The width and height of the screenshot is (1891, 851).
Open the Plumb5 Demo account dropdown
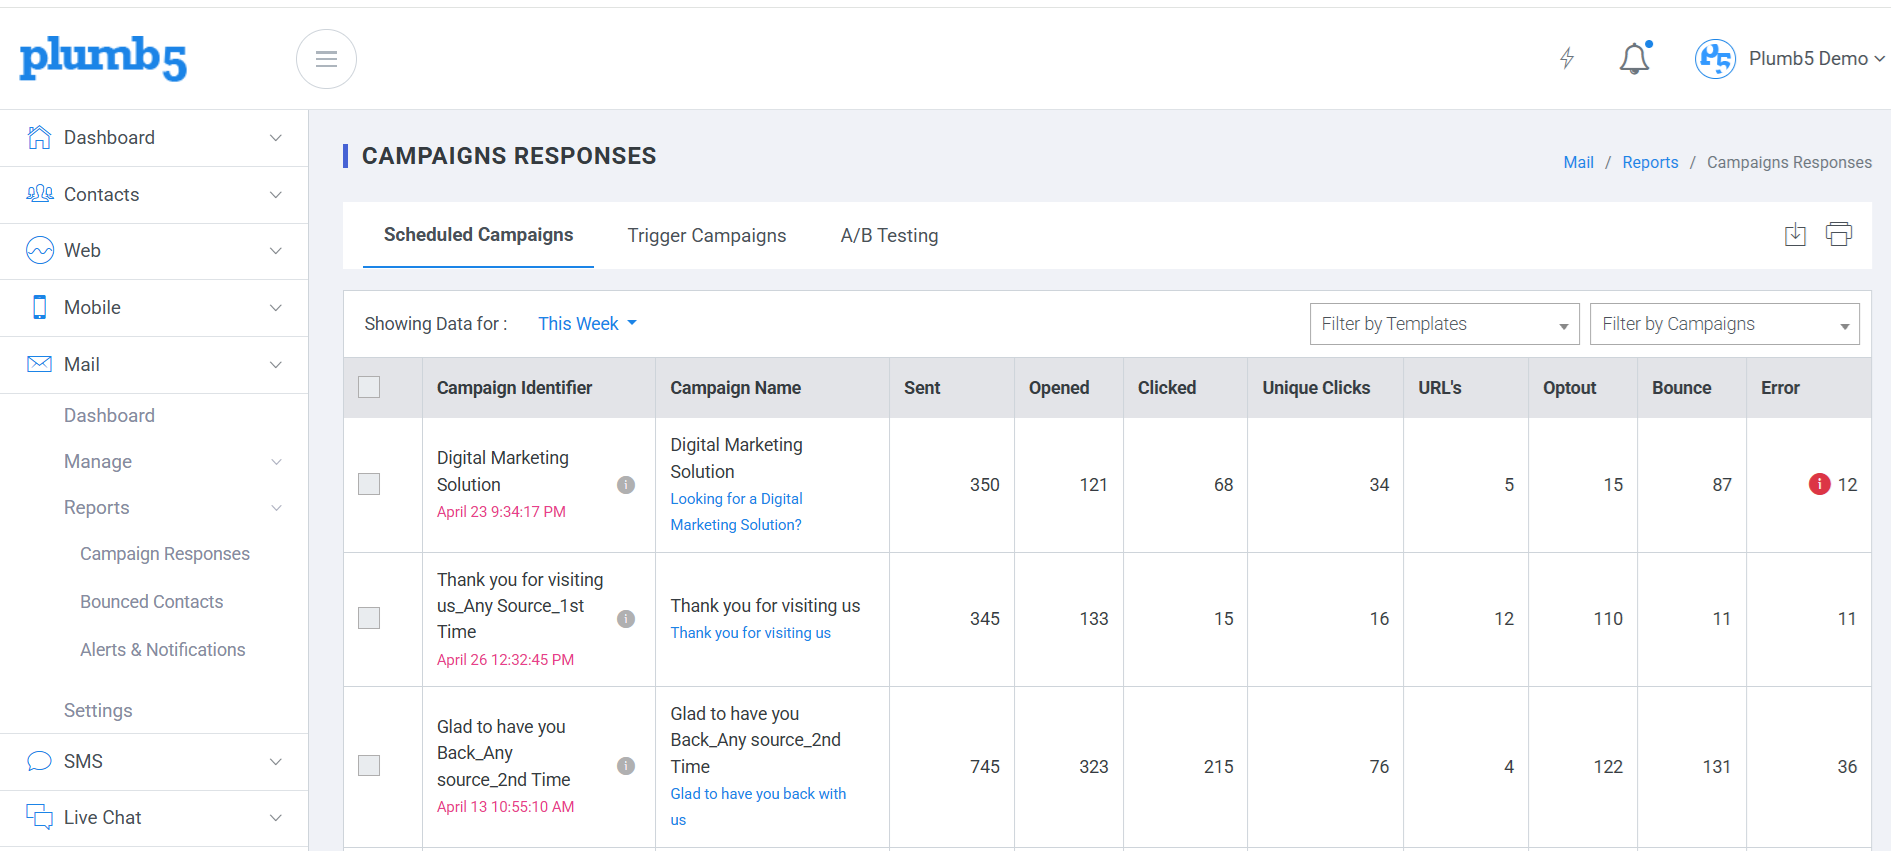[x=1816, y=59]
